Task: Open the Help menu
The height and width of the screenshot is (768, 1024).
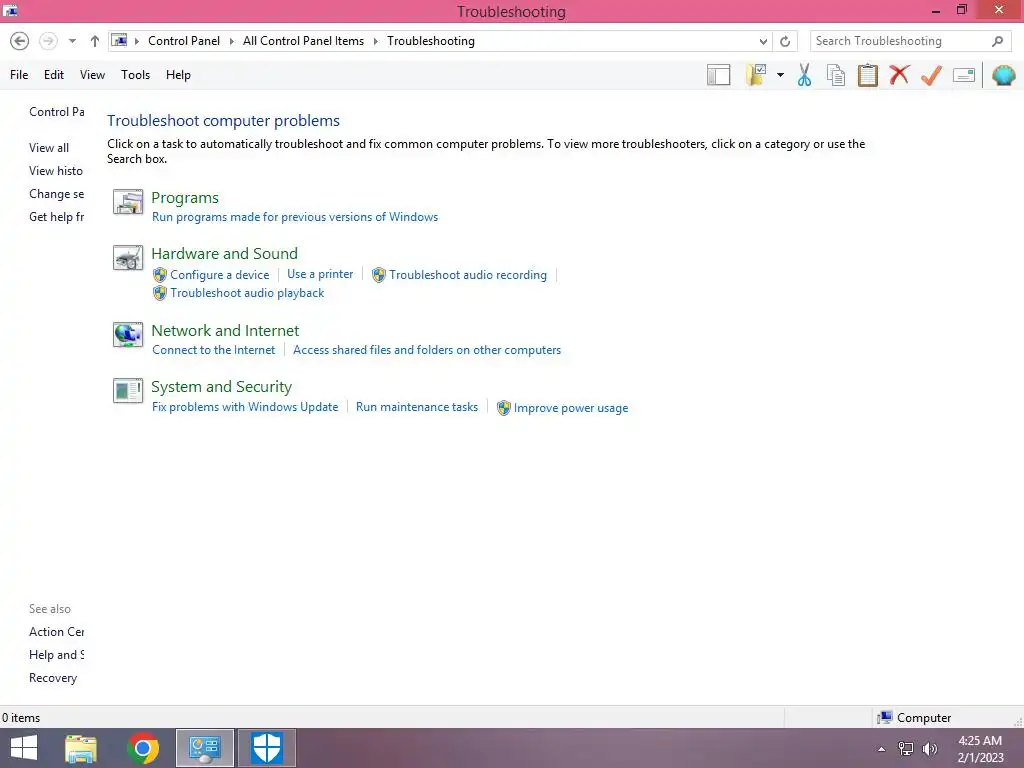Action: [178, 75]
